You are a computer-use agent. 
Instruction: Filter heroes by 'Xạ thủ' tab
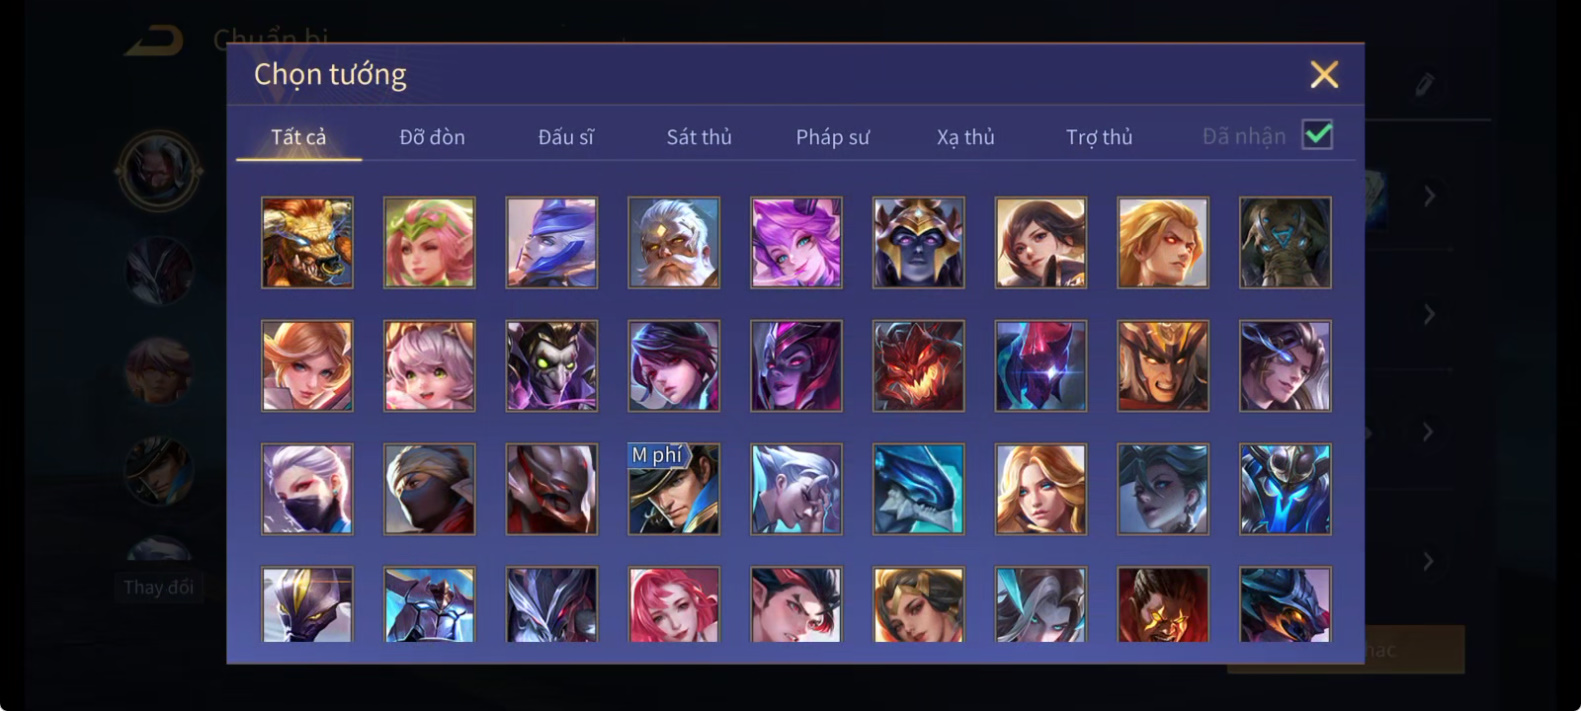point(966,137)
